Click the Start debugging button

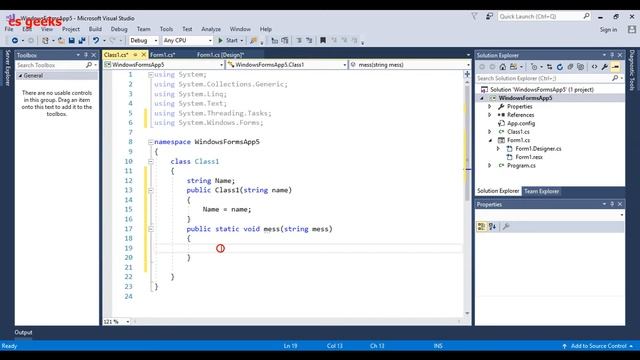pyautogui.click(x=228, y=40)
